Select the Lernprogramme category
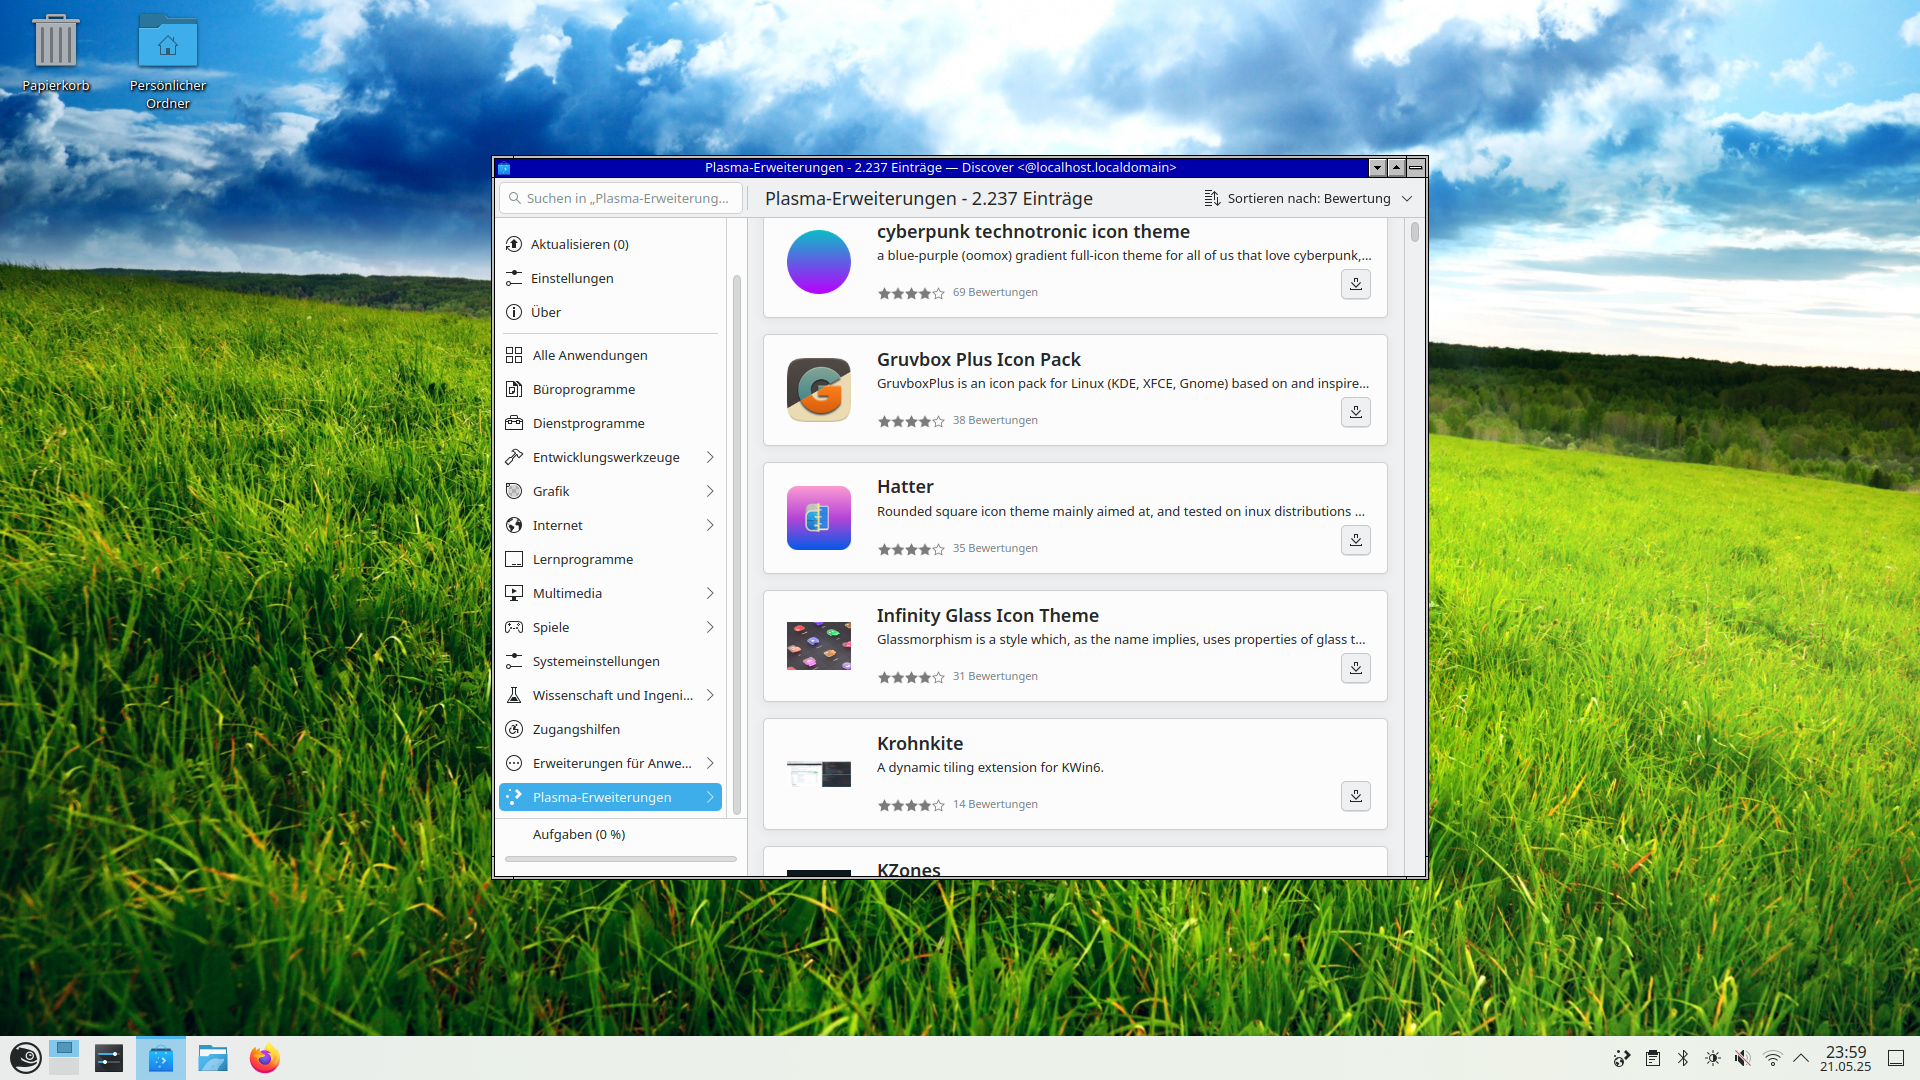Viewport: 1920px width, 1080px height. click(x=610, y=559)
